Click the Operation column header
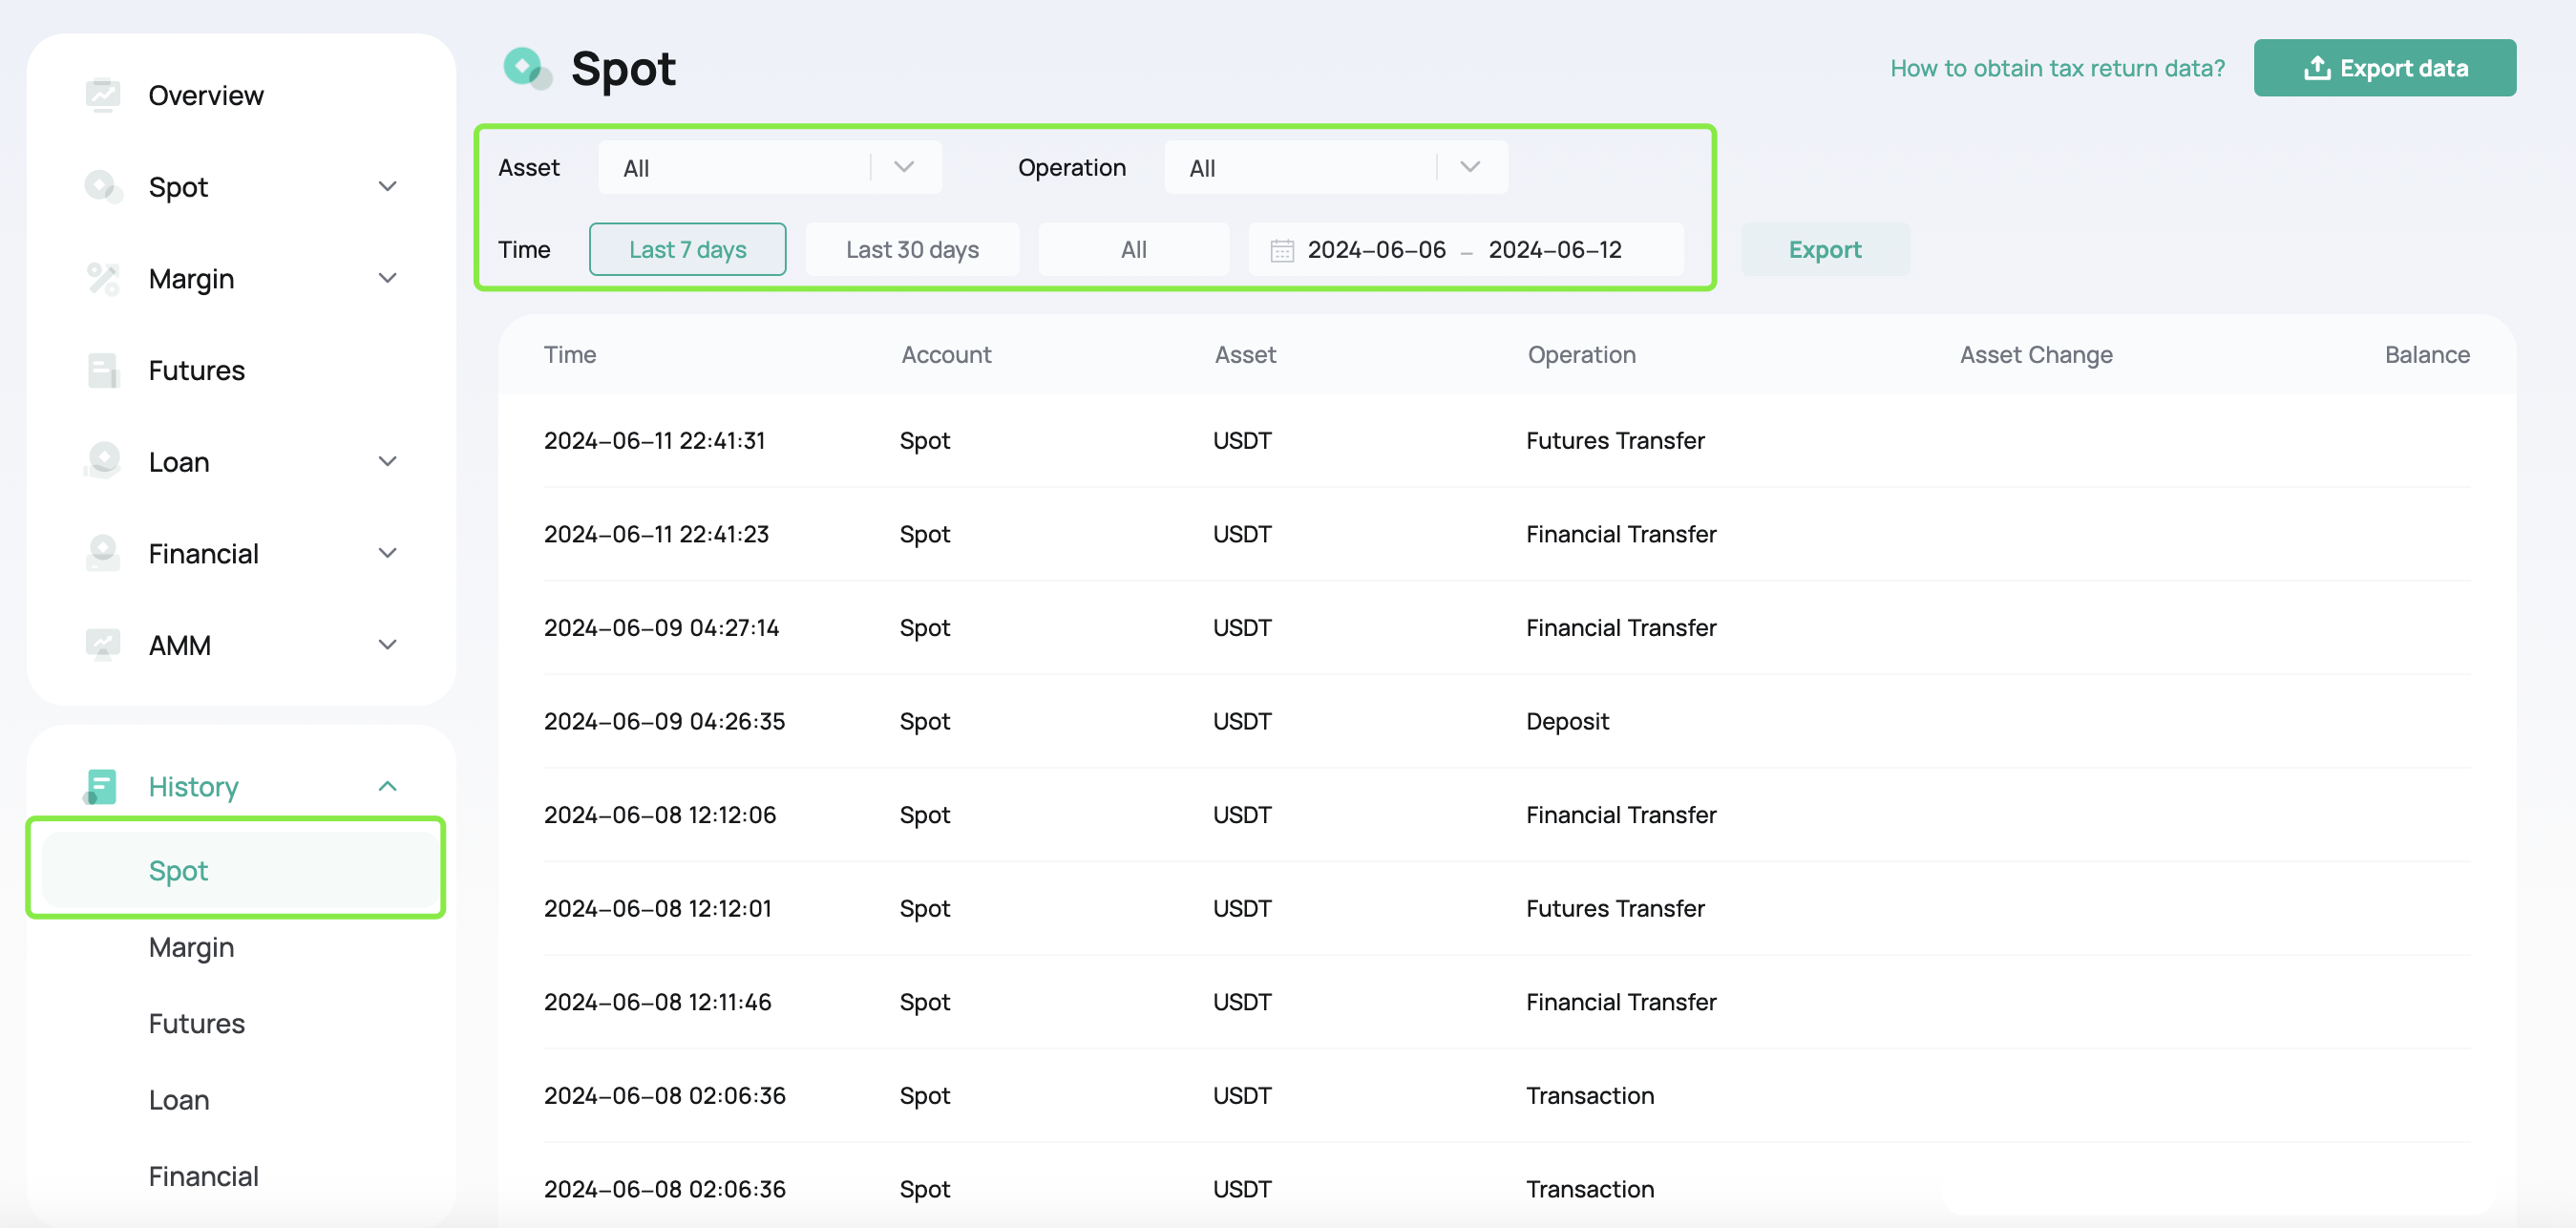The width and height of the screenshot is (2576, 1228). (x=1581, y=355)
